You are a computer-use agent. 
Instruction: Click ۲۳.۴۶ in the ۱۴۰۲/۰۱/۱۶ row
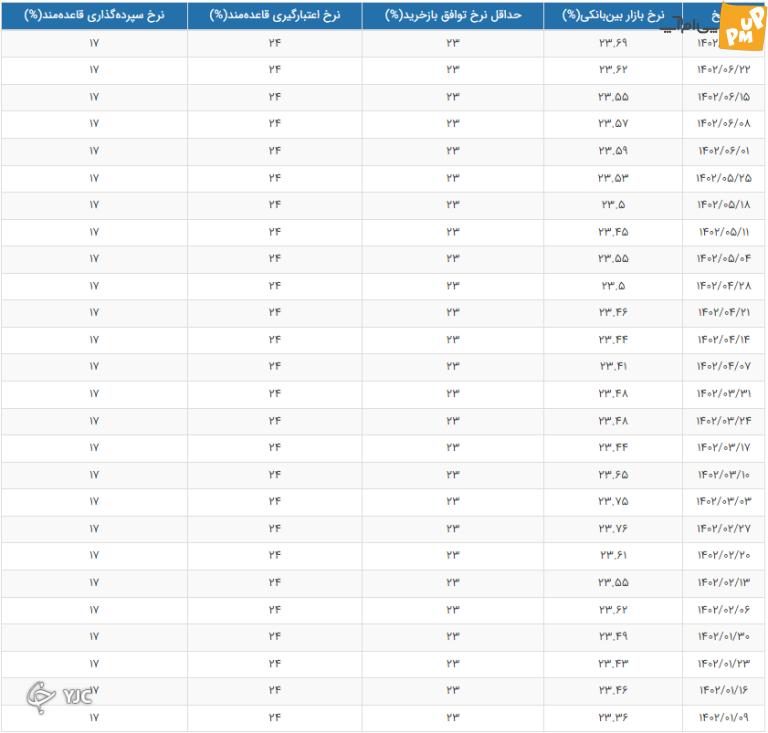[613, 690]
